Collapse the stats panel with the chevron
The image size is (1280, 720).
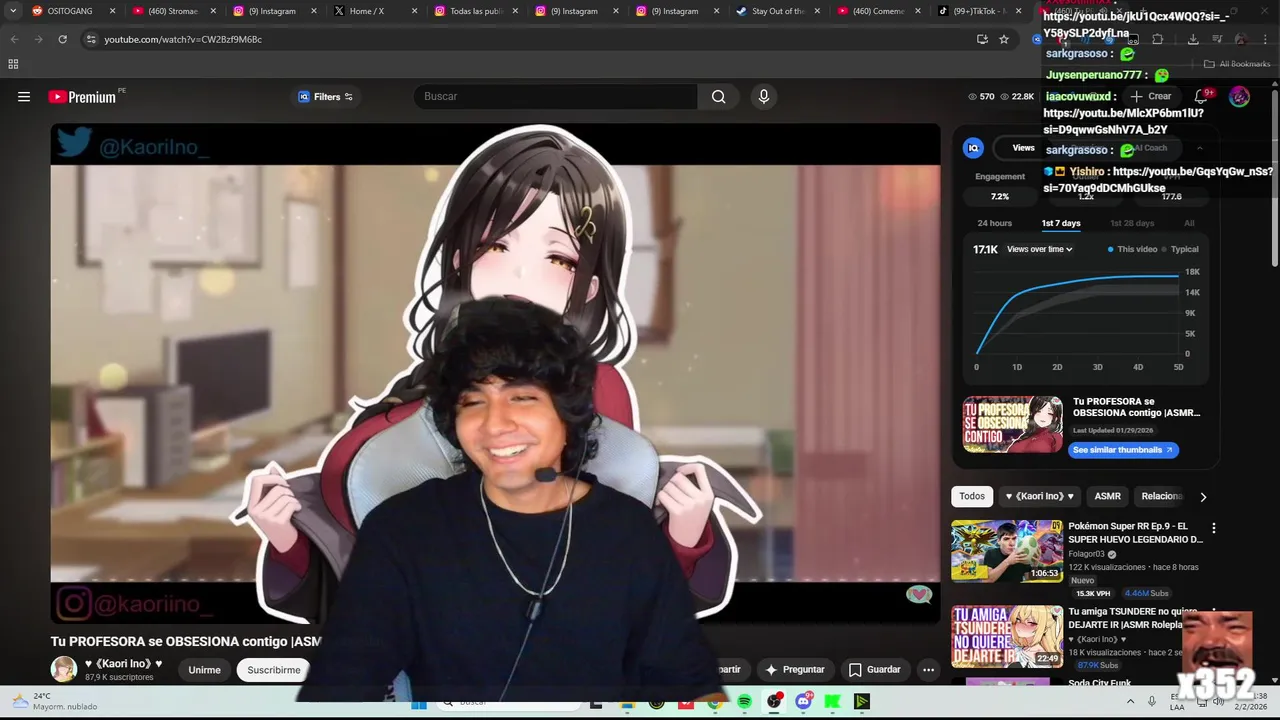1199,148
